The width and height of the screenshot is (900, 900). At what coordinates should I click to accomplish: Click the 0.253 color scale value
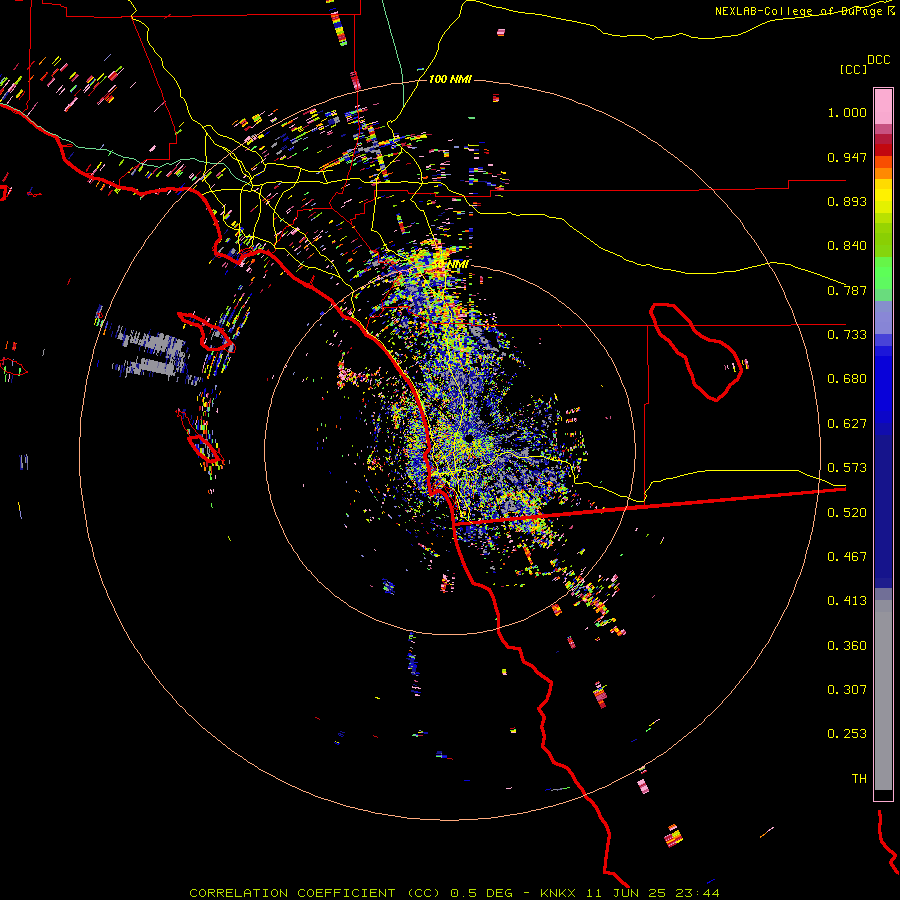pyautogui.click(x=847, y=734)
